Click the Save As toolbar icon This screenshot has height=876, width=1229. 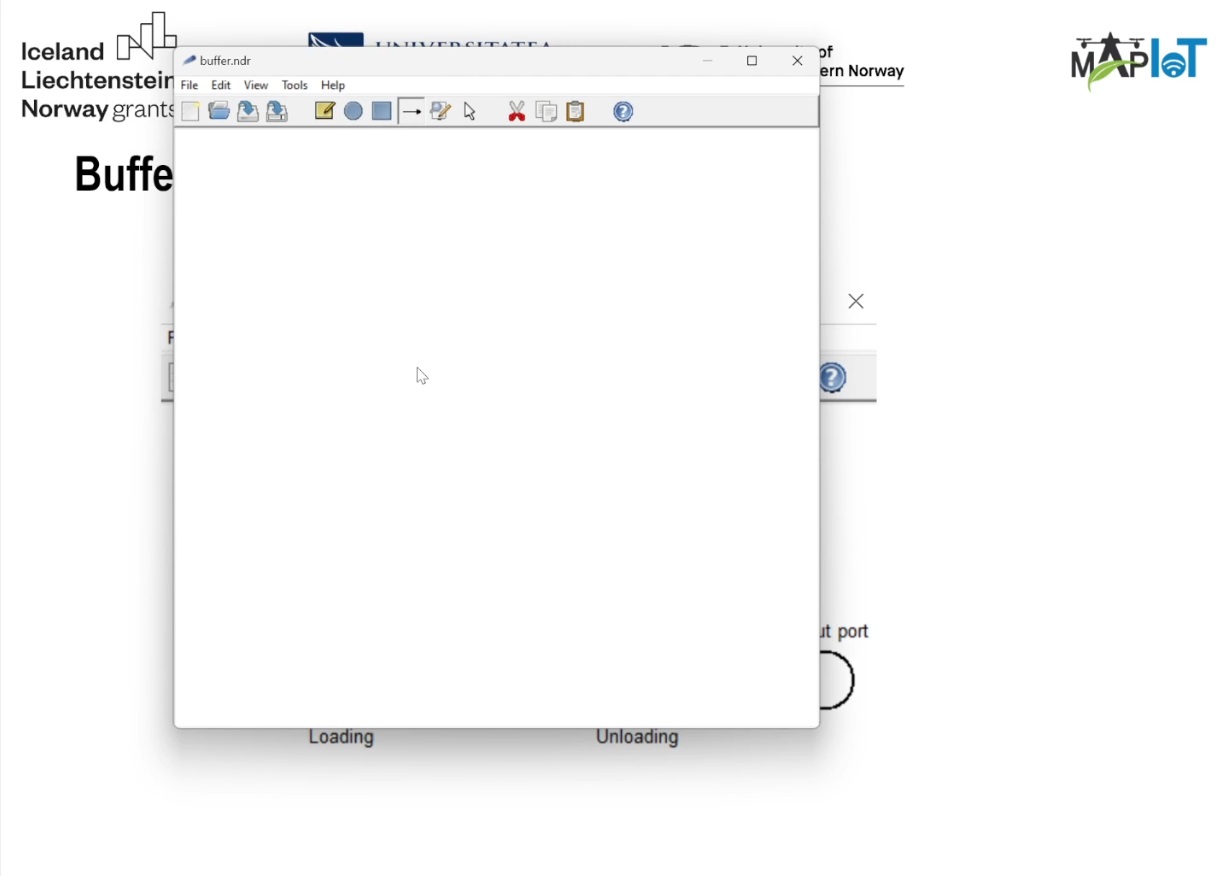click(x=277, y=111)
